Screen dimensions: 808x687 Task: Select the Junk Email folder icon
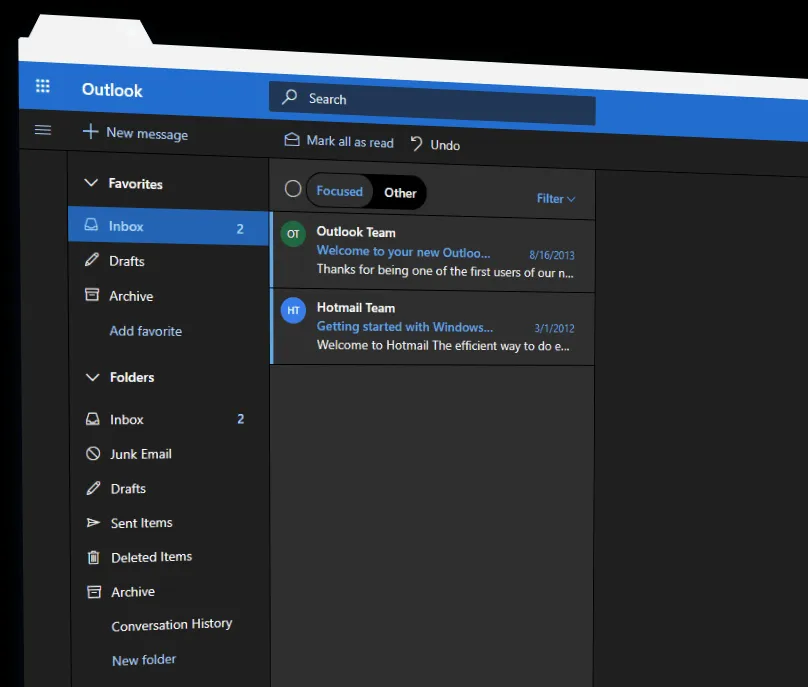(x=91, y=454)
